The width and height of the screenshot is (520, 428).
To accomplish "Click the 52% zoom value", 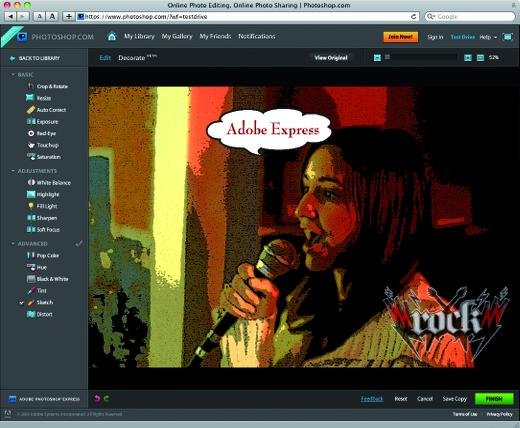I will pyautogui.click(x=494, y=58).
